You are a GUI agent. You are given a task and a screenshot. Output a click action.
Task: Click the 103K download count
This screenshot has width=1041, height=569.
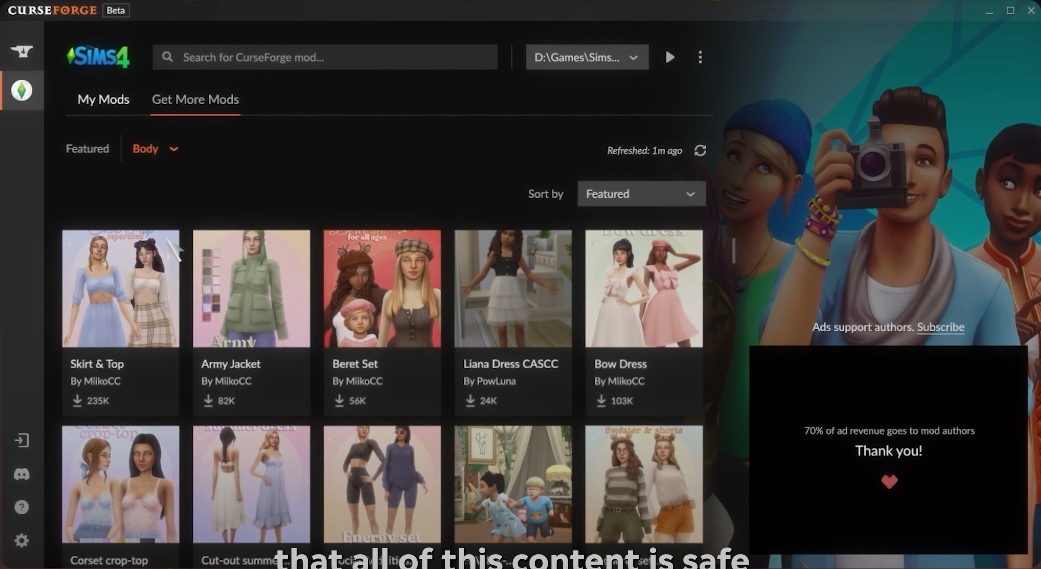622,400
